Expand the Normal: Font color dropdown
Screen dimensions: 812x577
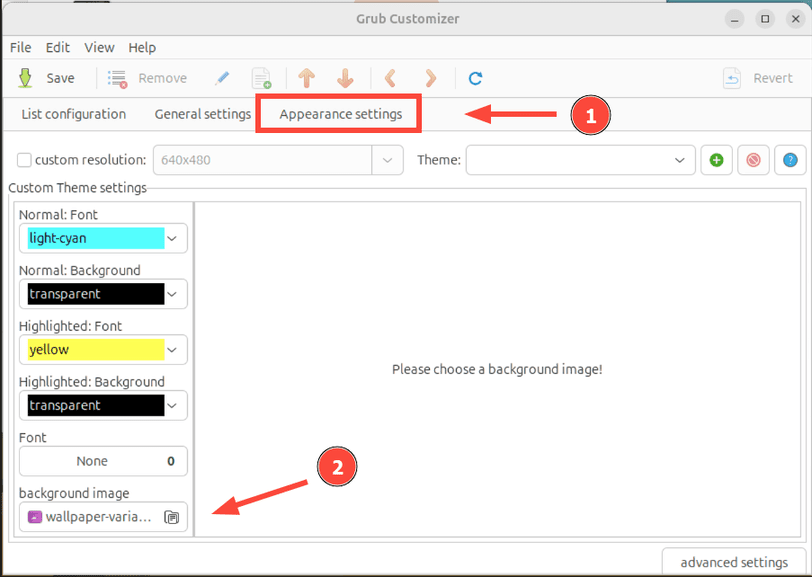click(x=103, y=238)
